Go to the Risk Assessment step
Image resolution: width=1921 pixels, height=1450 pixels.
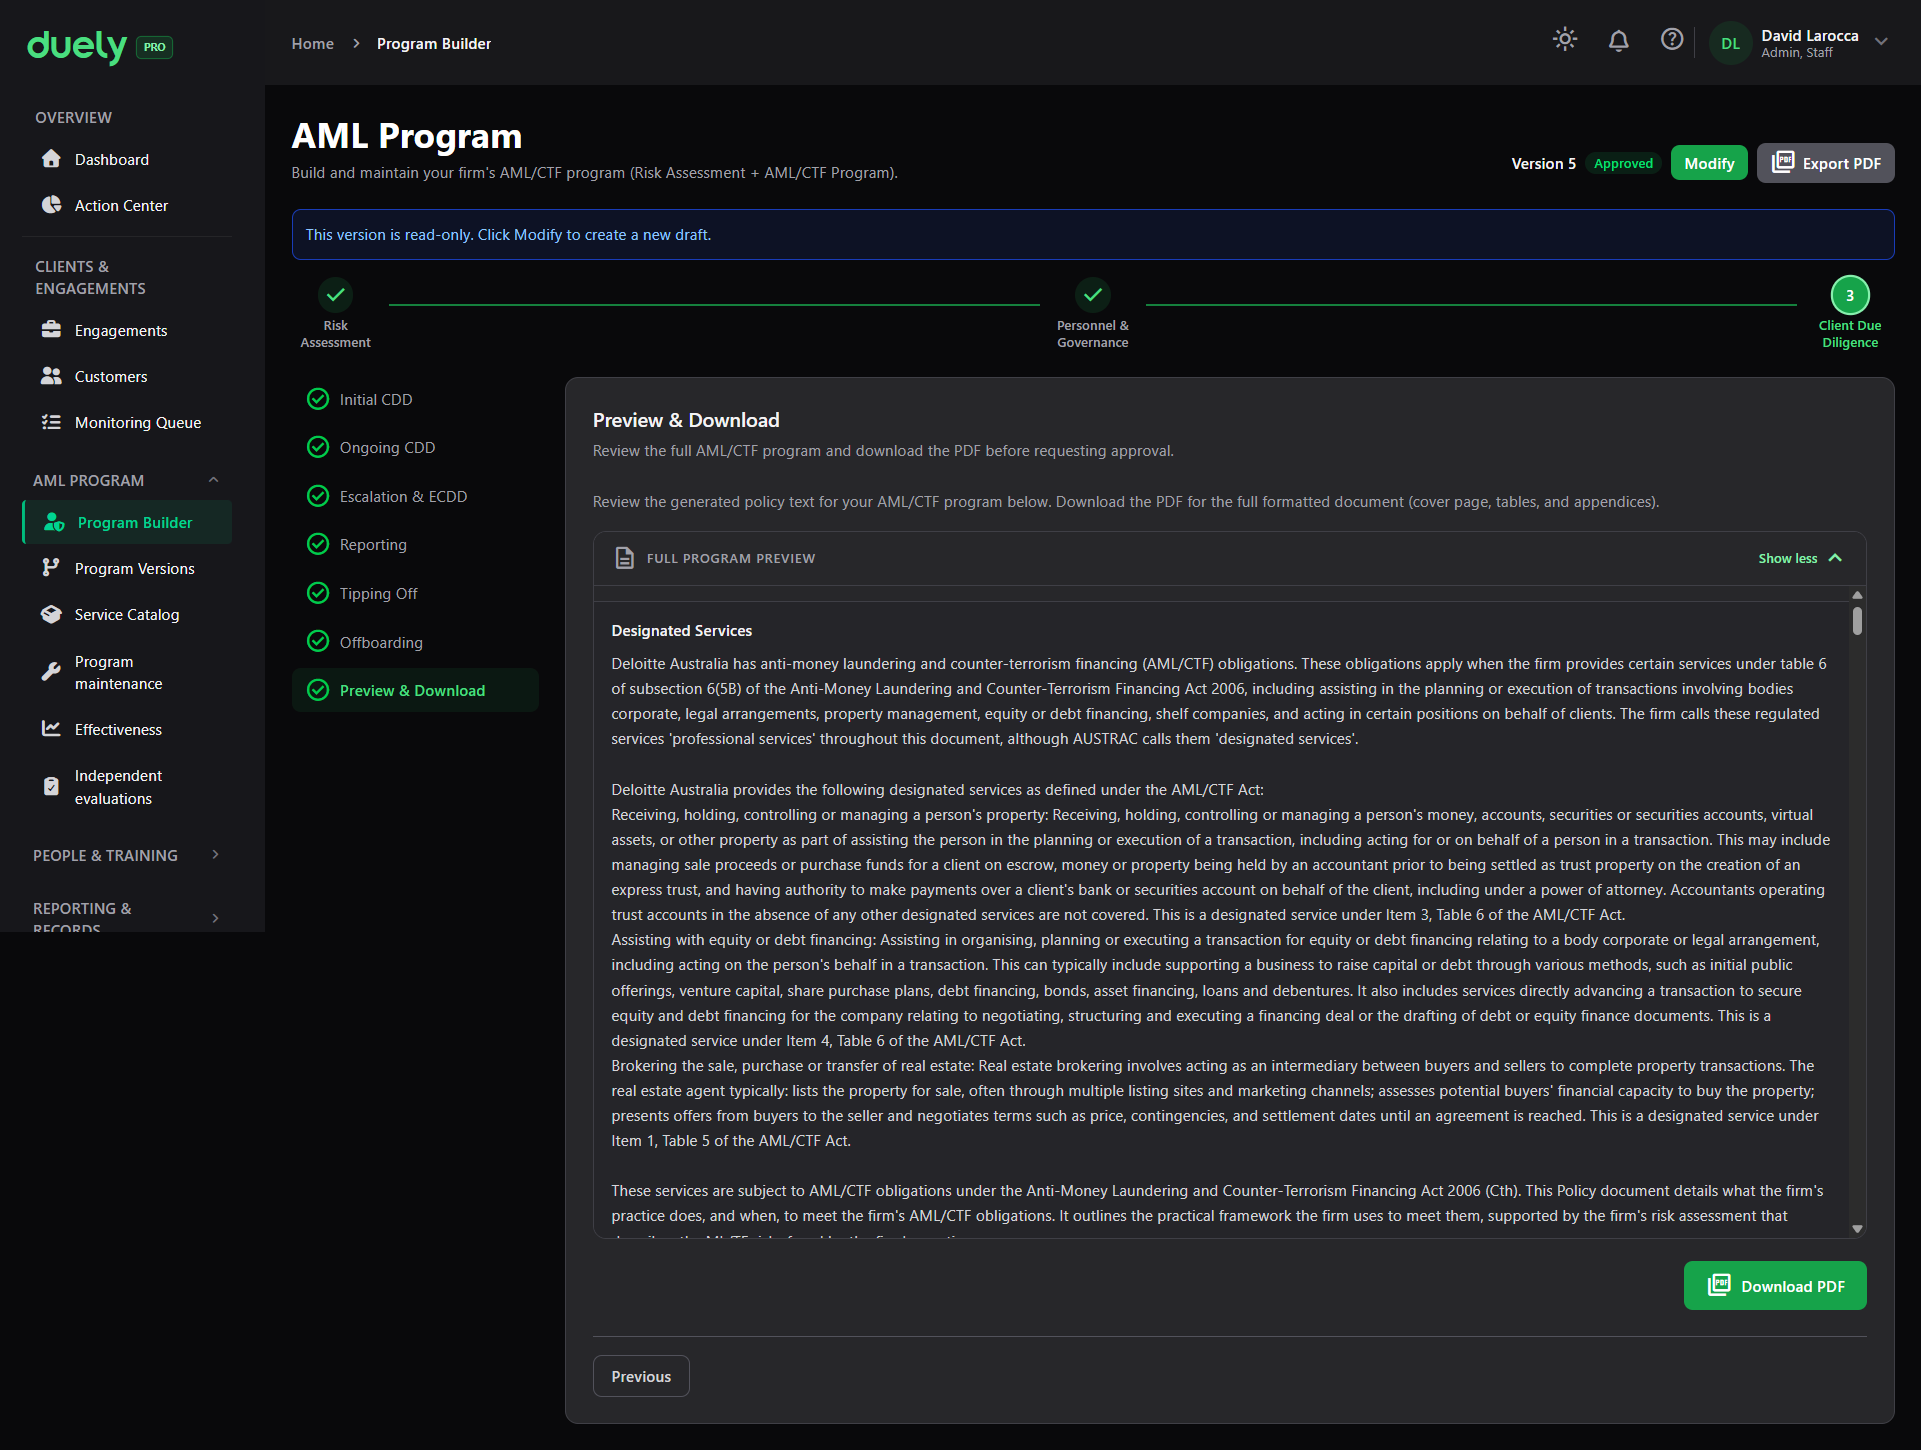335,313
